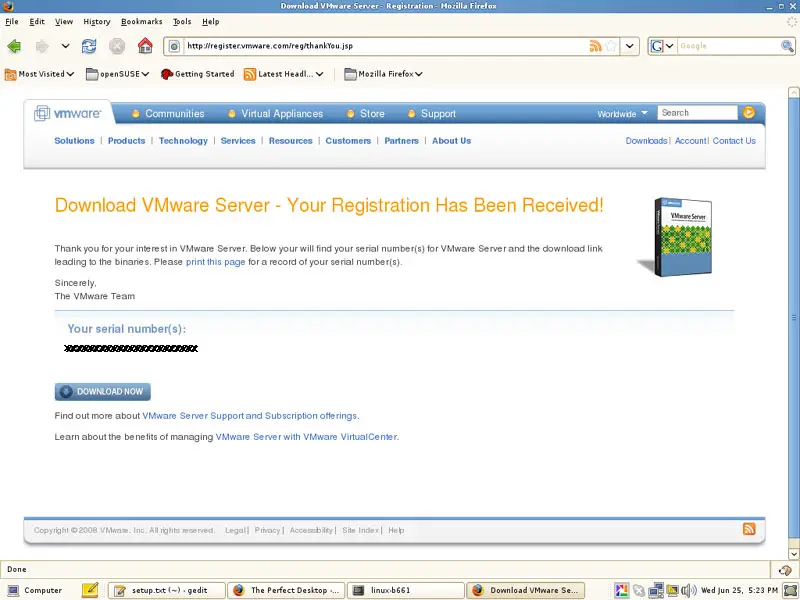Click the orange RSS icon in page footer

tap(749, 529)
